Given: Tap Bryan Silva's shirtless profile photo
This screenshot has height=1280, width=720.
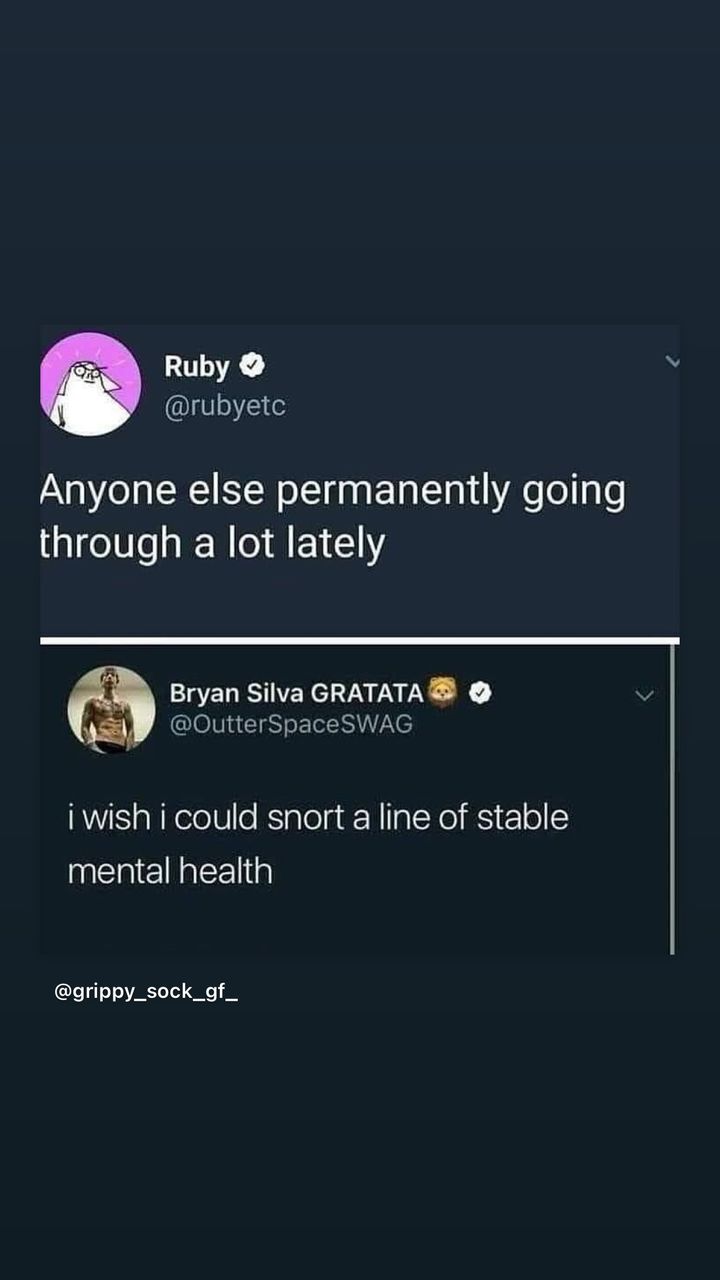Looking at the screenshot, I should 111,709.
